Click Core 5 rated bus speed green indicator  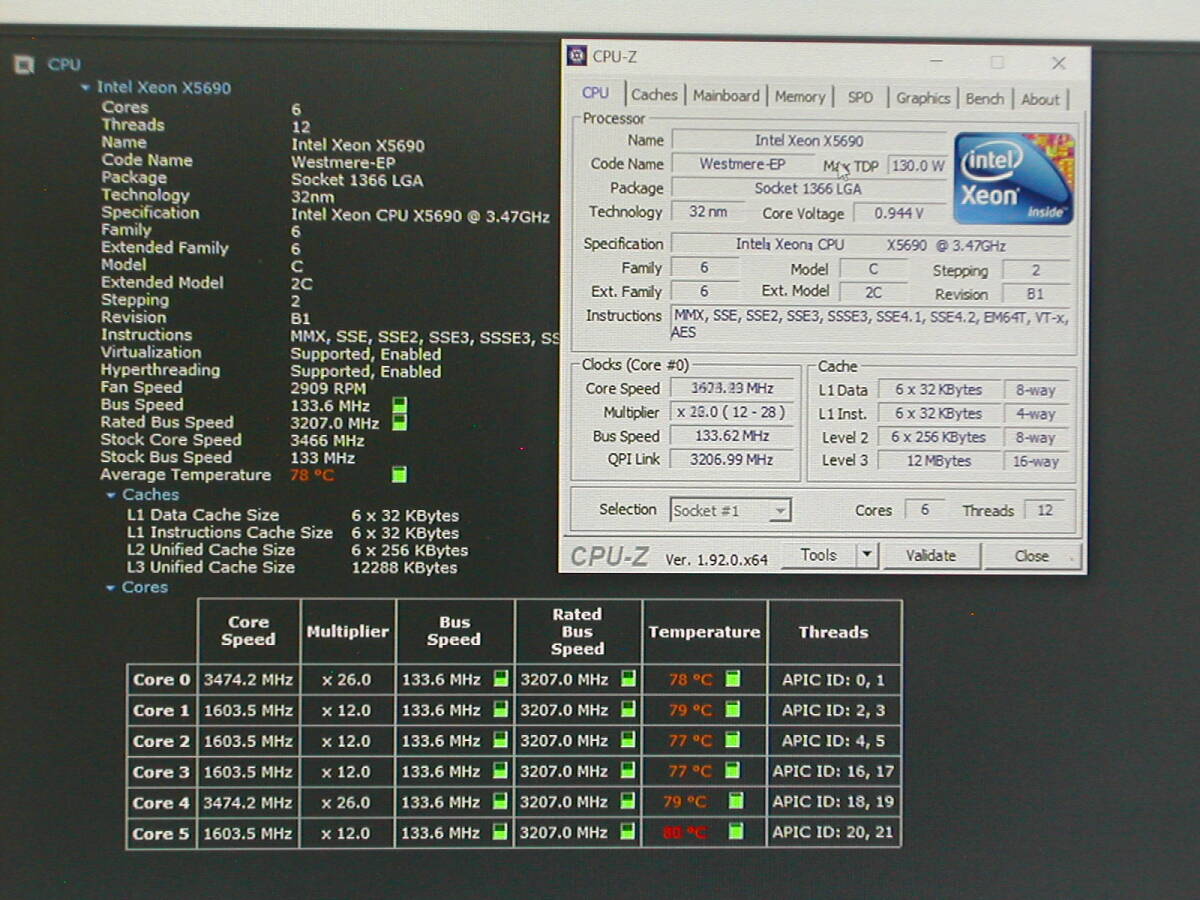point(628,832)
